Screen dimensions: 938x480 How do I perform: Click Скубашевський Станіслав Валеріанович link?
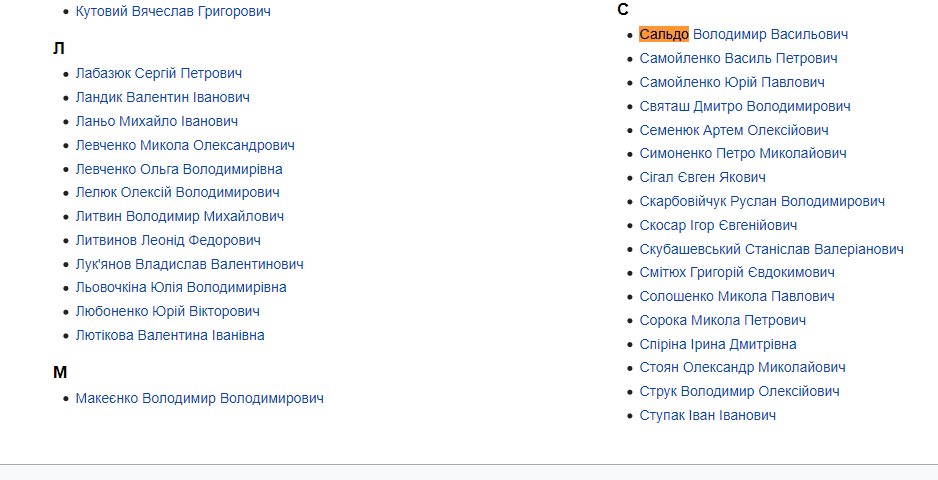[x=771, y=249]
